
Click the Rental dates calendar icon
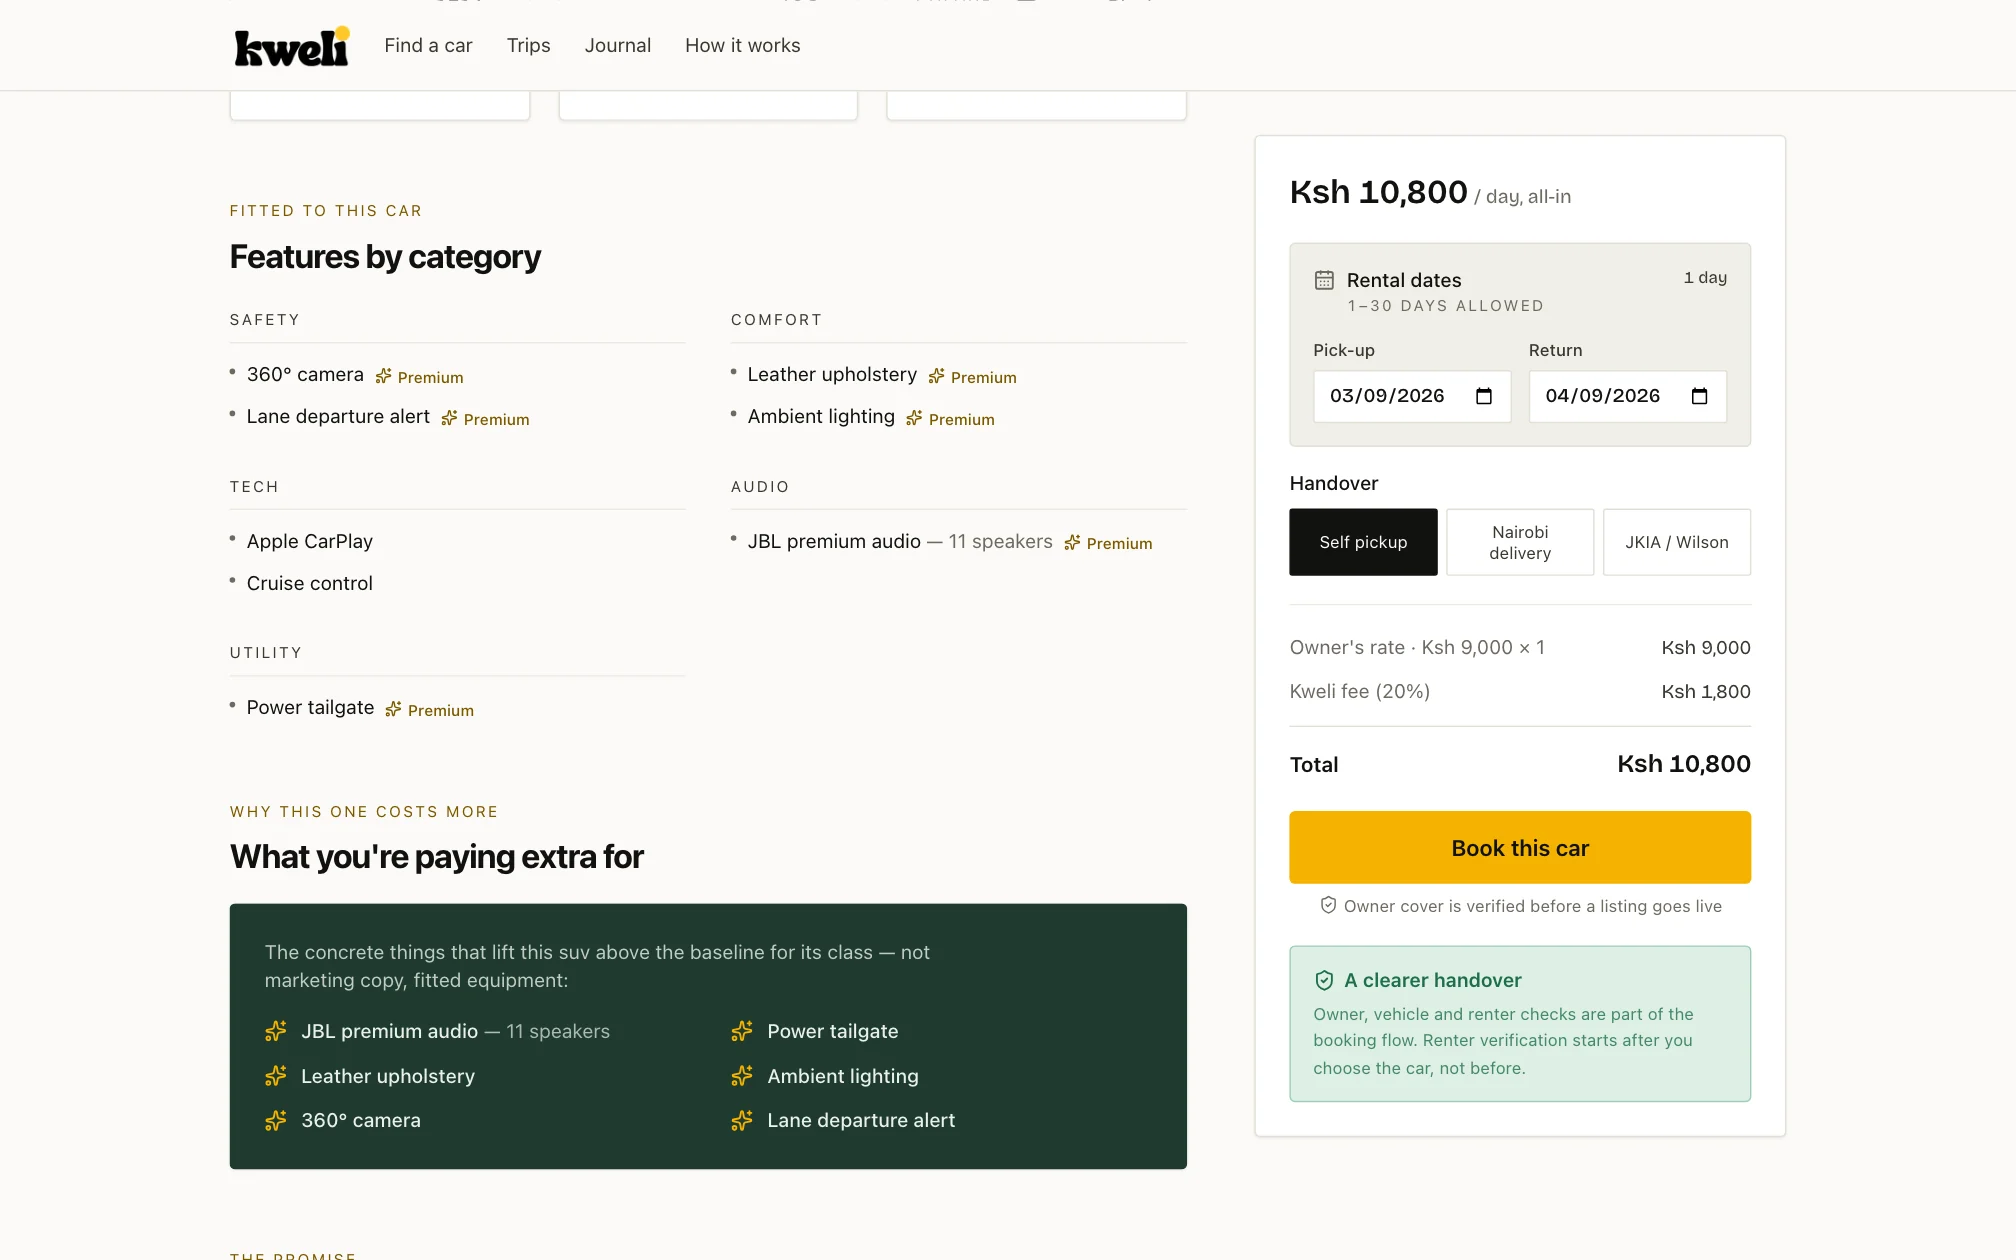pyautogui.click(x=1324, y=280)
